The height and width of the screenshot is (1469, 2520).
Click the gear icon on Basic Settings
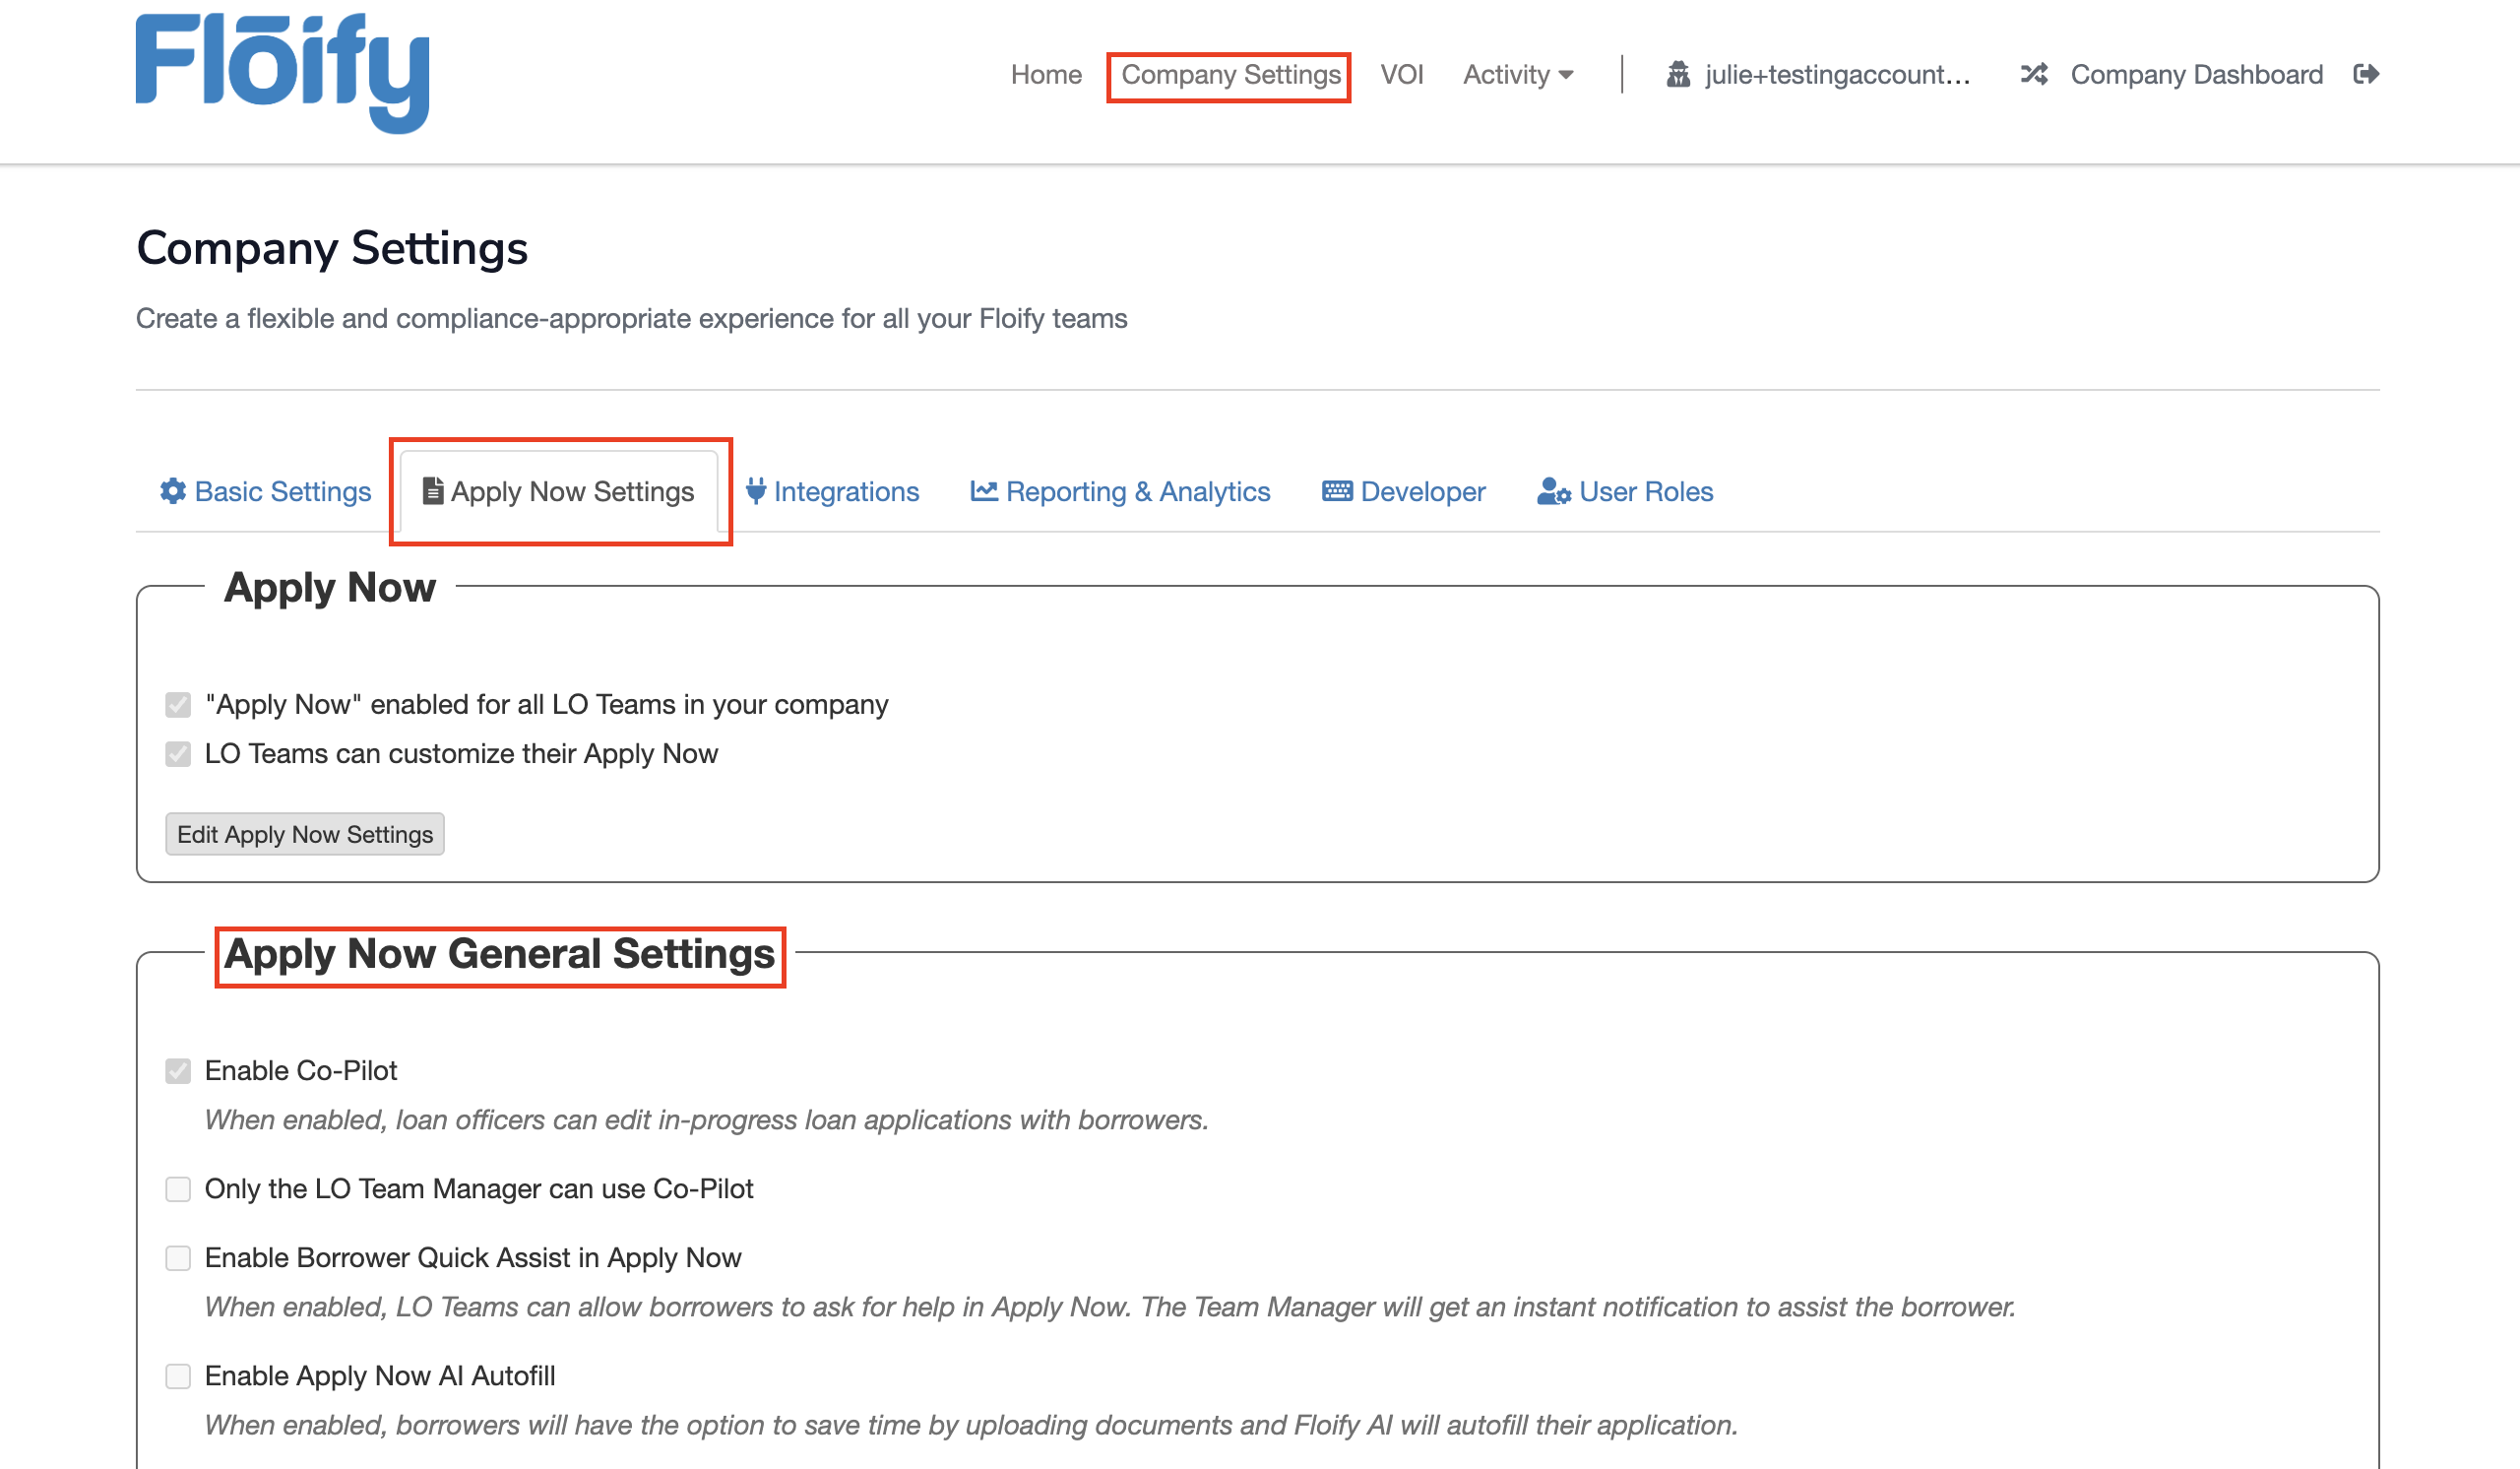(173, 491)
